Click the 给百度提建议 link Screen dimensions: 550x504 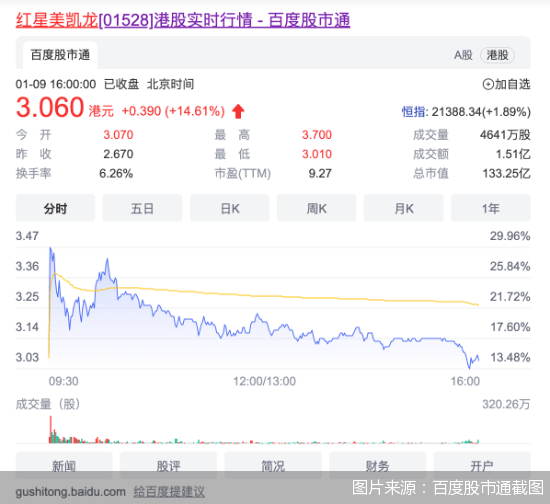coord(169,492)
